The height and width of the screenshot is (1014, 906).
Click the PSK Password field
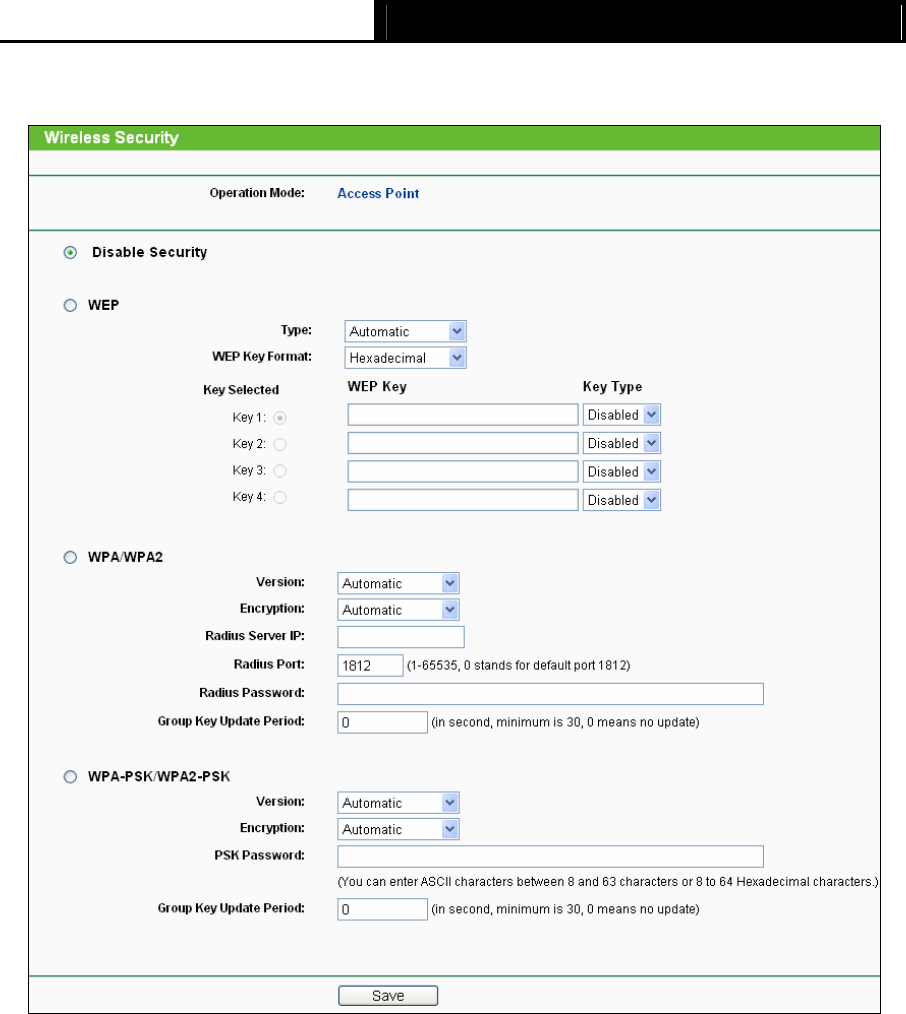550,856
